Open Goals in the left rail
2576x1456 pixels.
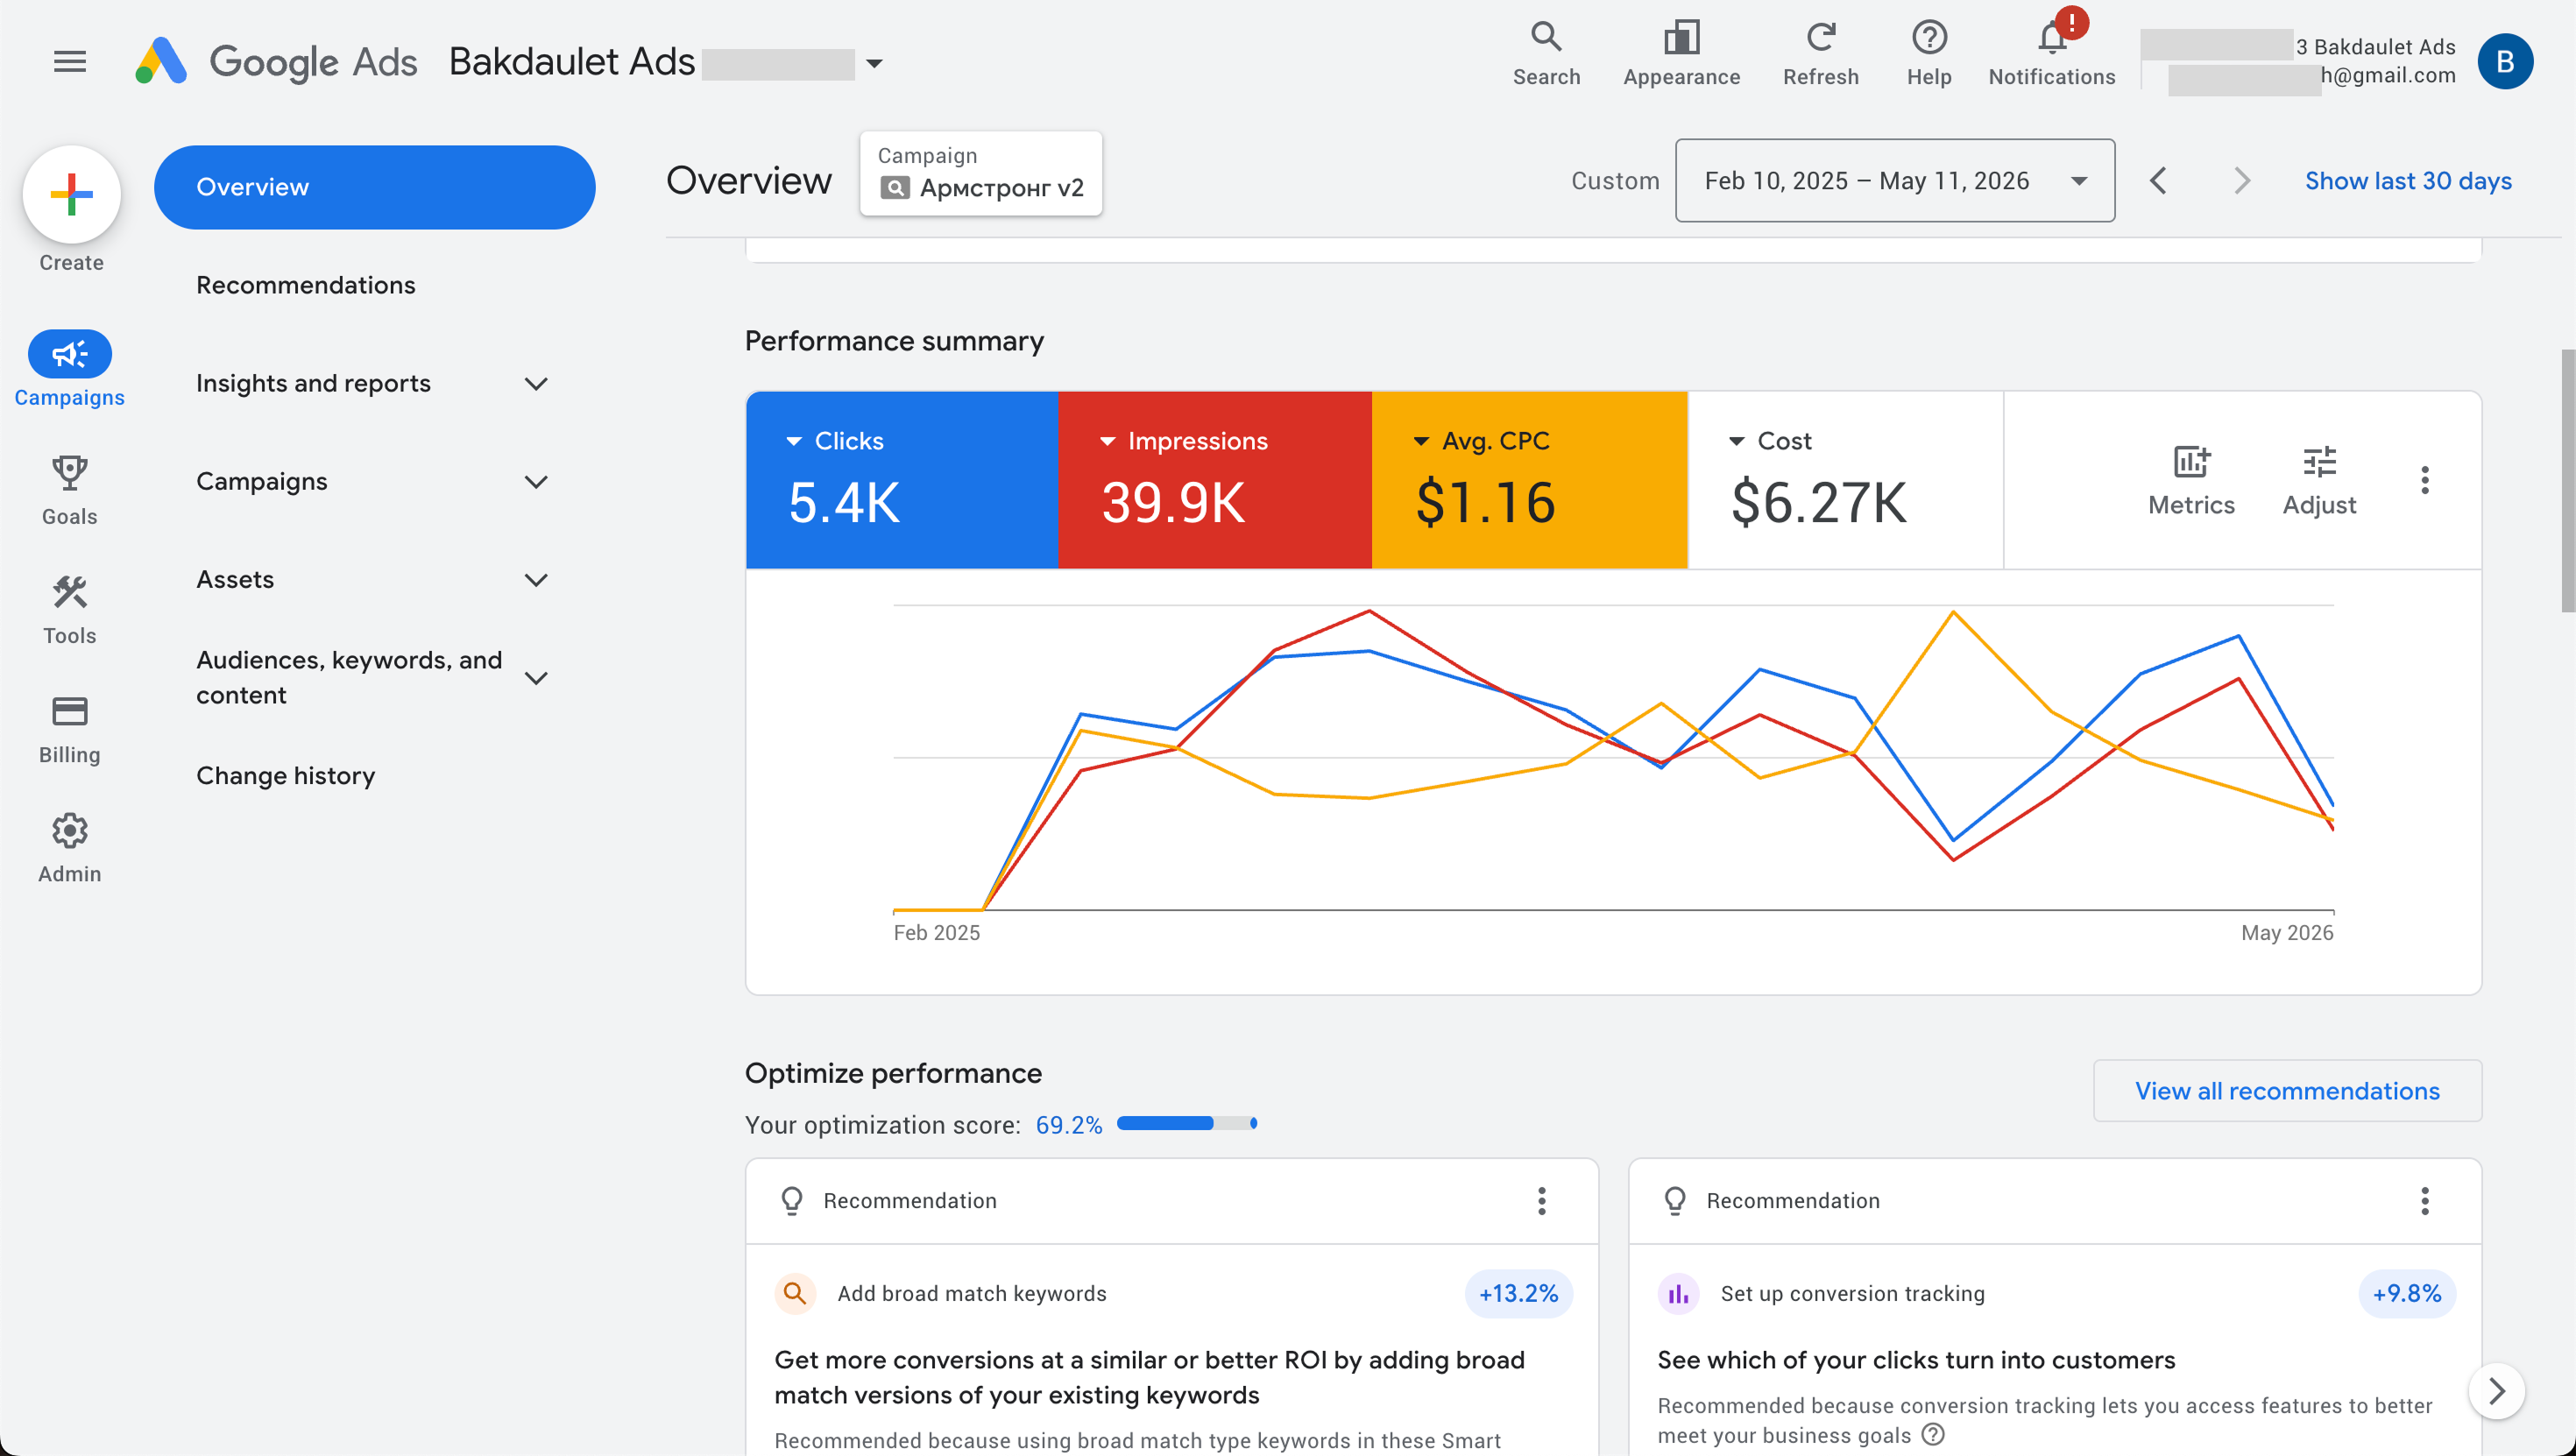(x=70, y=490)
